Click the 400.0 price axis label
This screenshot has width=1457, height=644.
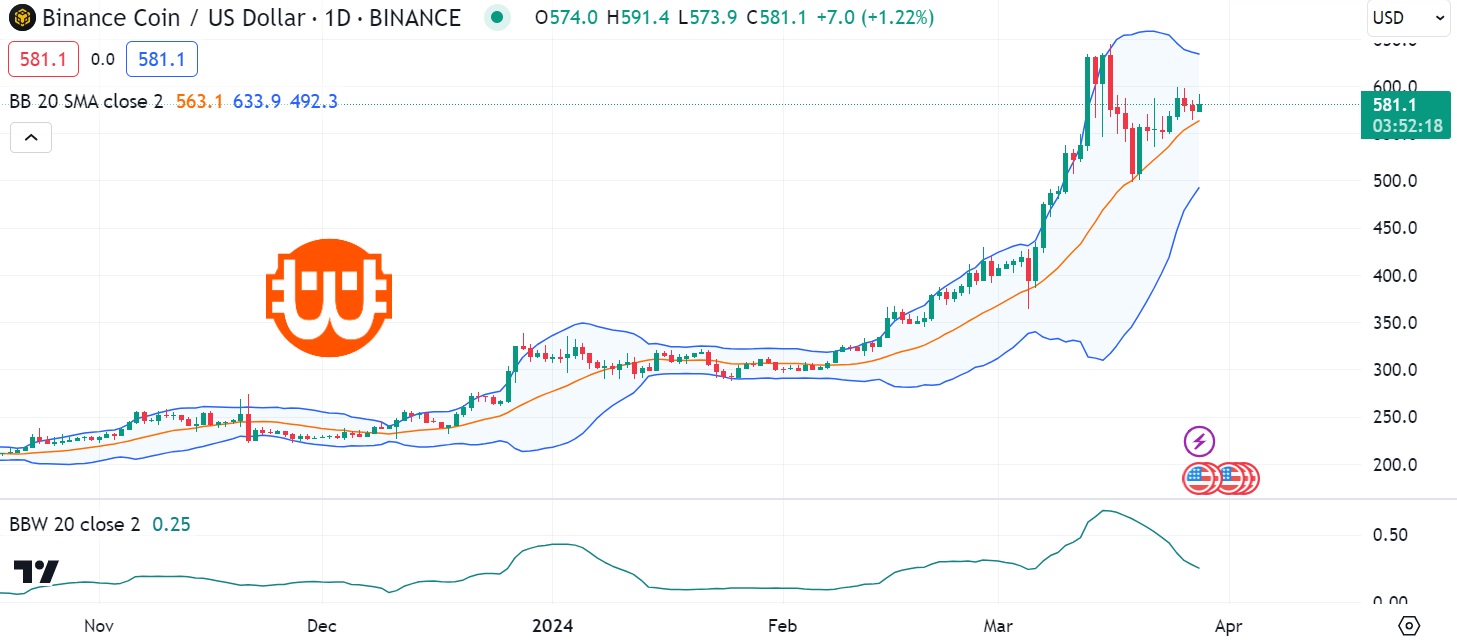pos(1393,276)
